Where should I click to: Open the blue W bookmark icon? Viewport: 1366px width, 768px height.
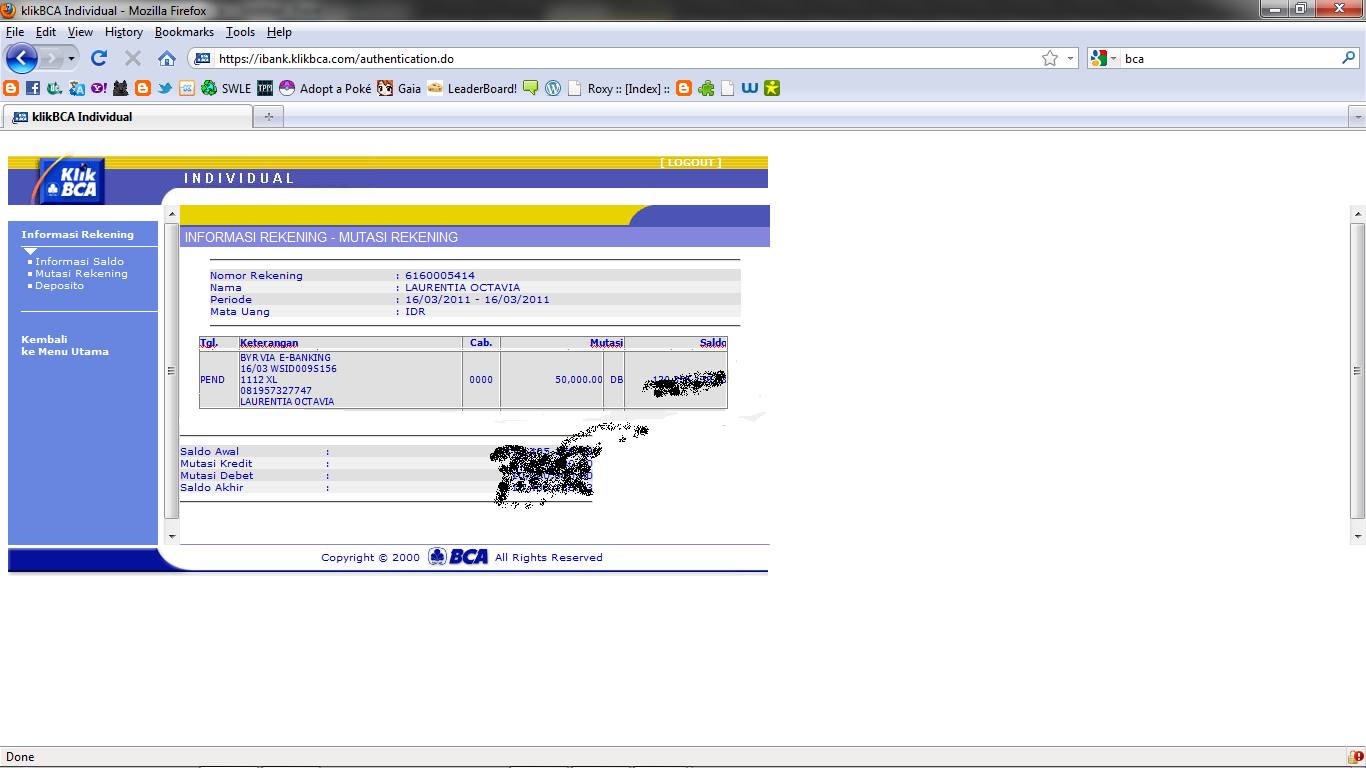pyautogui.click(x=750, y=88)
